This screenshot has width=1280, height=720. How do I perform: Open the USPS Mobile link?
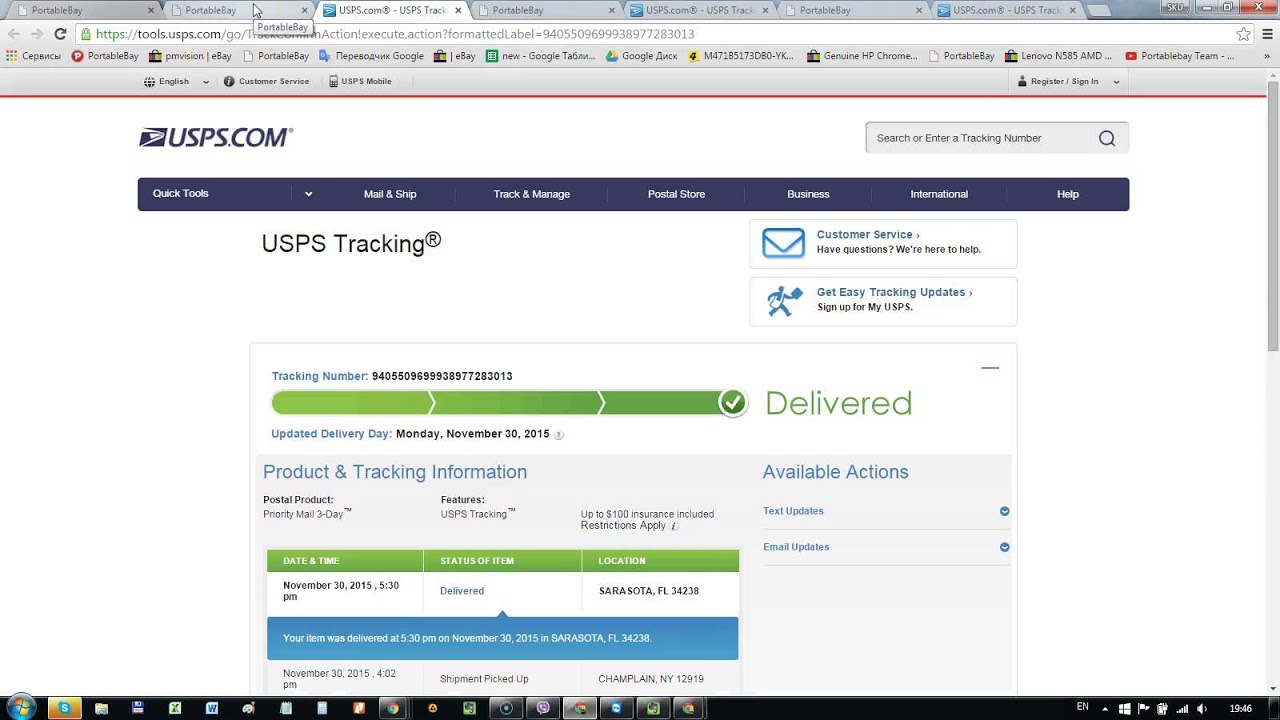[x=366, y=81]
